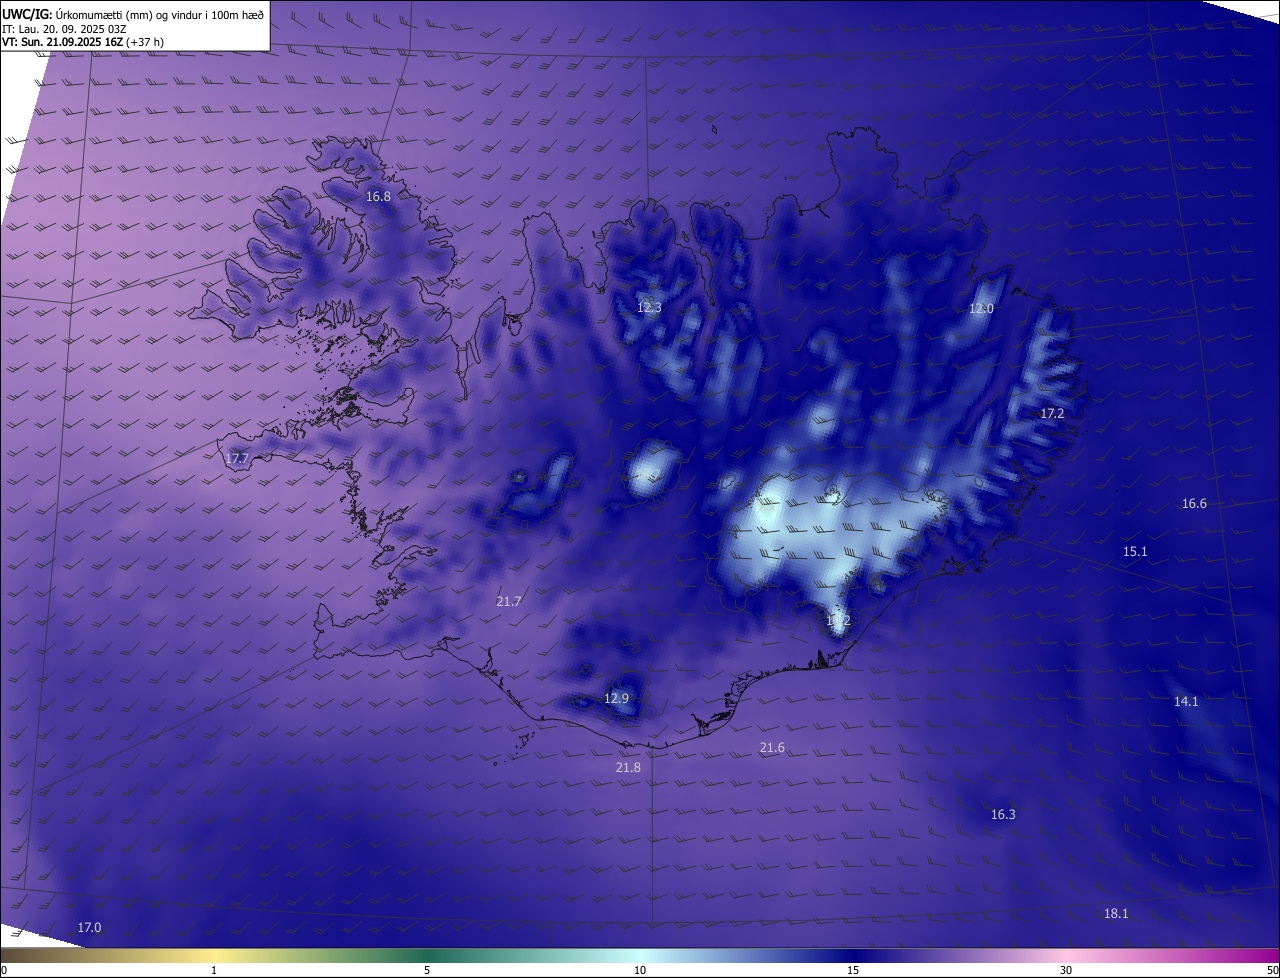Click the 50 tick label on the color scale
Screen dimensions: 1280x978
pyautogui.click(x=1273, y=970)
